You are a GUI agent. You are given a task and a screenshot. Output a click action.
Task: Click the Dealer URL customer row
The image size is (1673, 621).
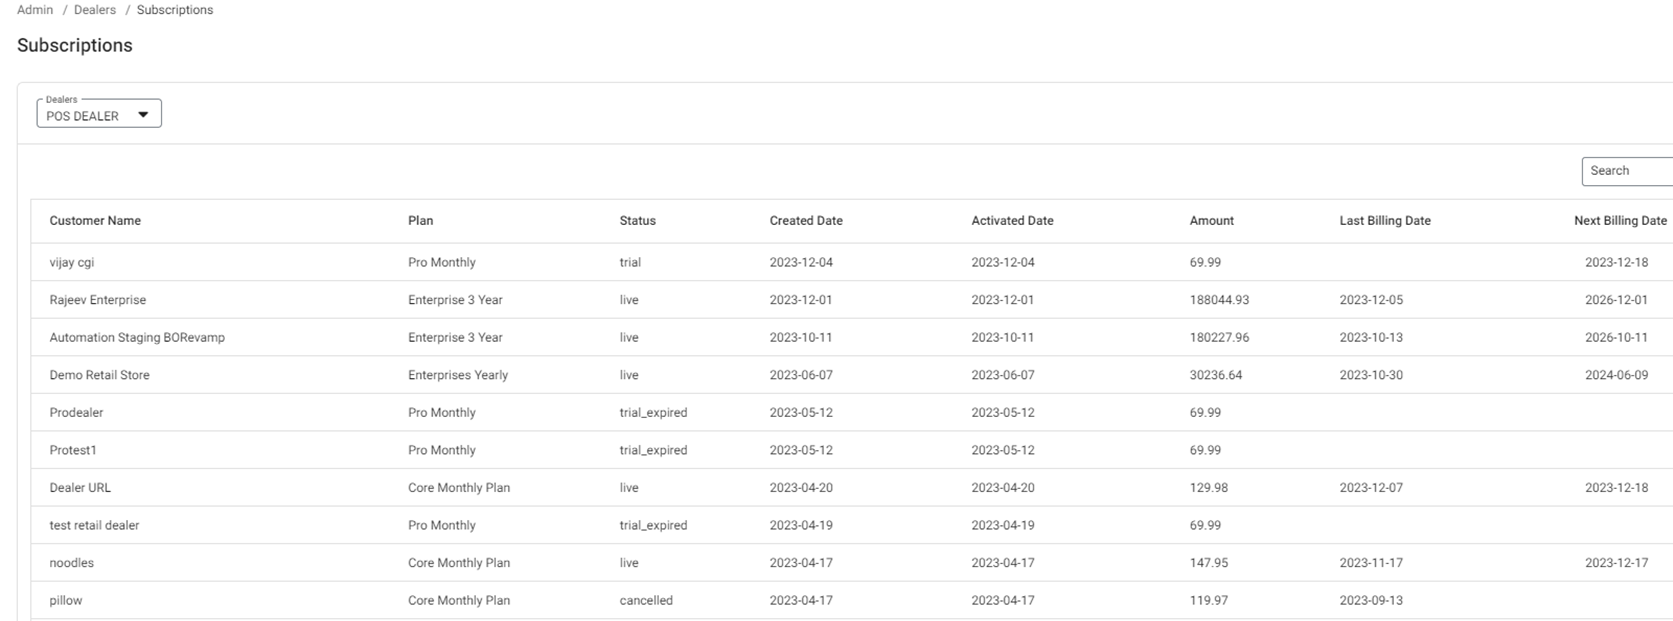(80, 488)
